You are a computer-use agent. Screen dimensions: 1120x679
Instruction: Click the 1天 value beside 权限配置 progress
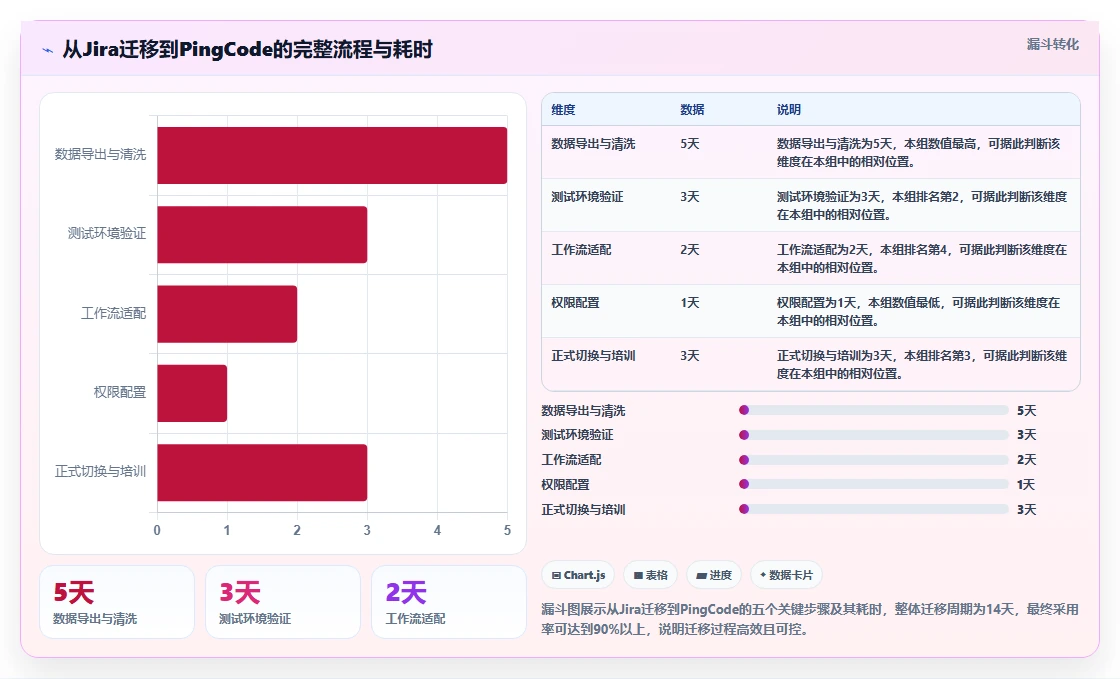[1026, 485]
